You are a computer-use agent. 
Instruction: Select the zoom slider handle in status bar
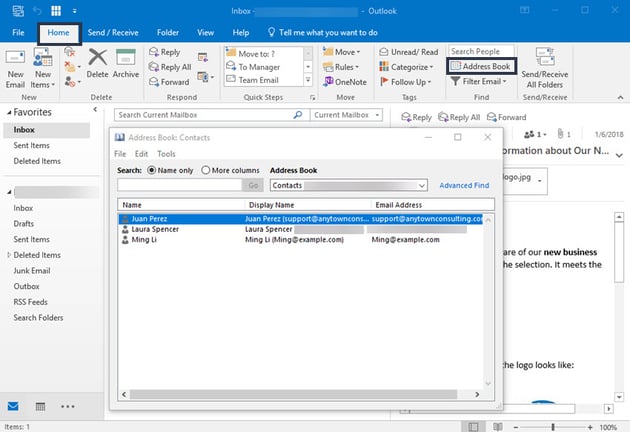click(x=553, y=427)
